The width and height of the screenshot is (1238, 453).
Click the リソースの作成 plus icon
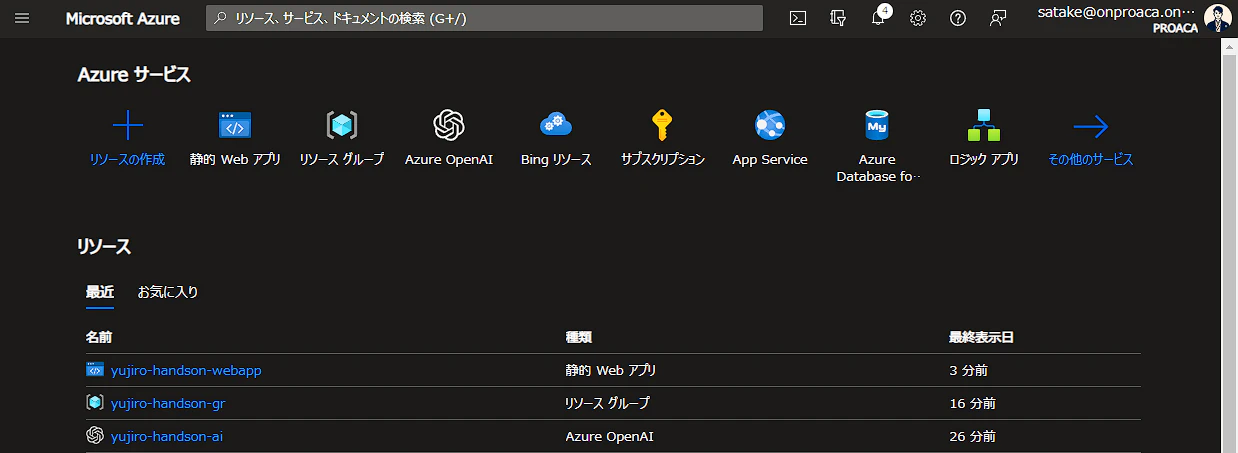click(x=127, y=125)
